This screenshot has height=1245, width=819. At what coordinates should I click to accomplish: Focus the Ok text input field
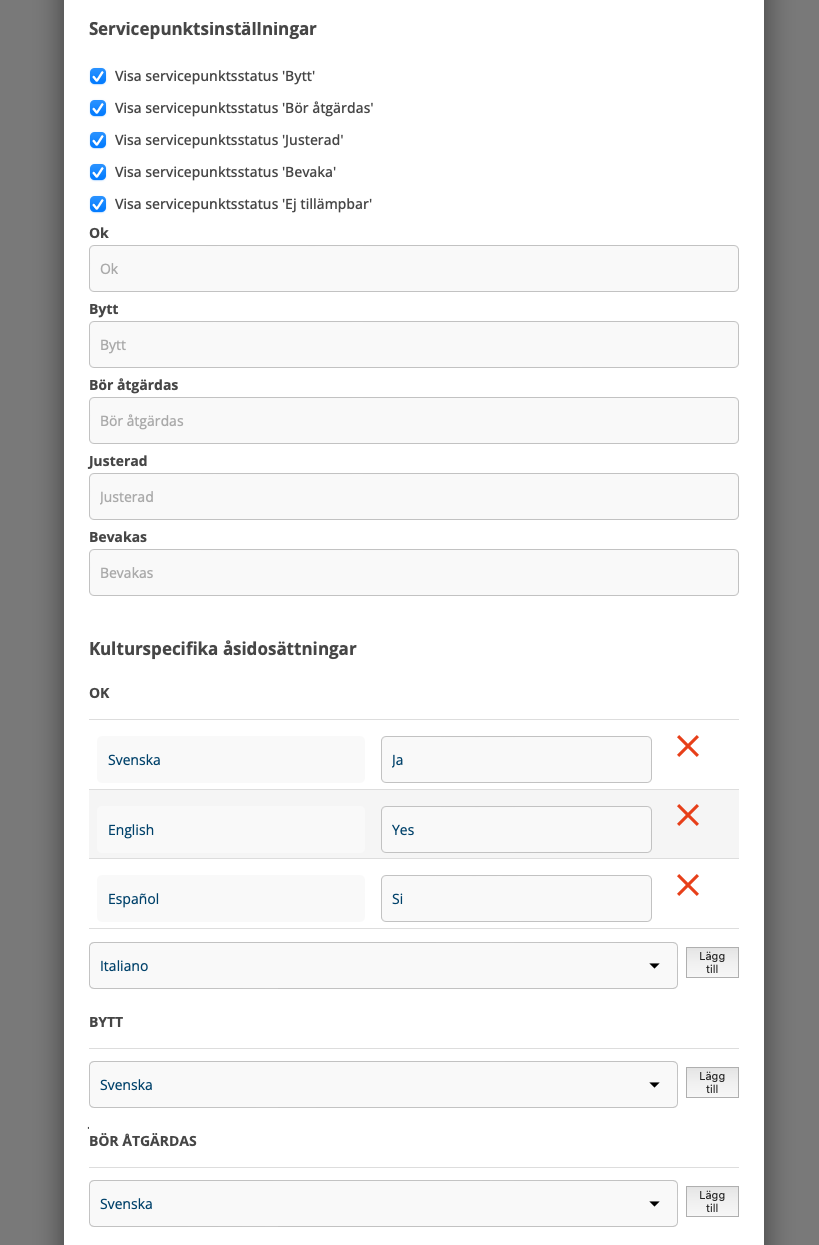pos(413,269)
